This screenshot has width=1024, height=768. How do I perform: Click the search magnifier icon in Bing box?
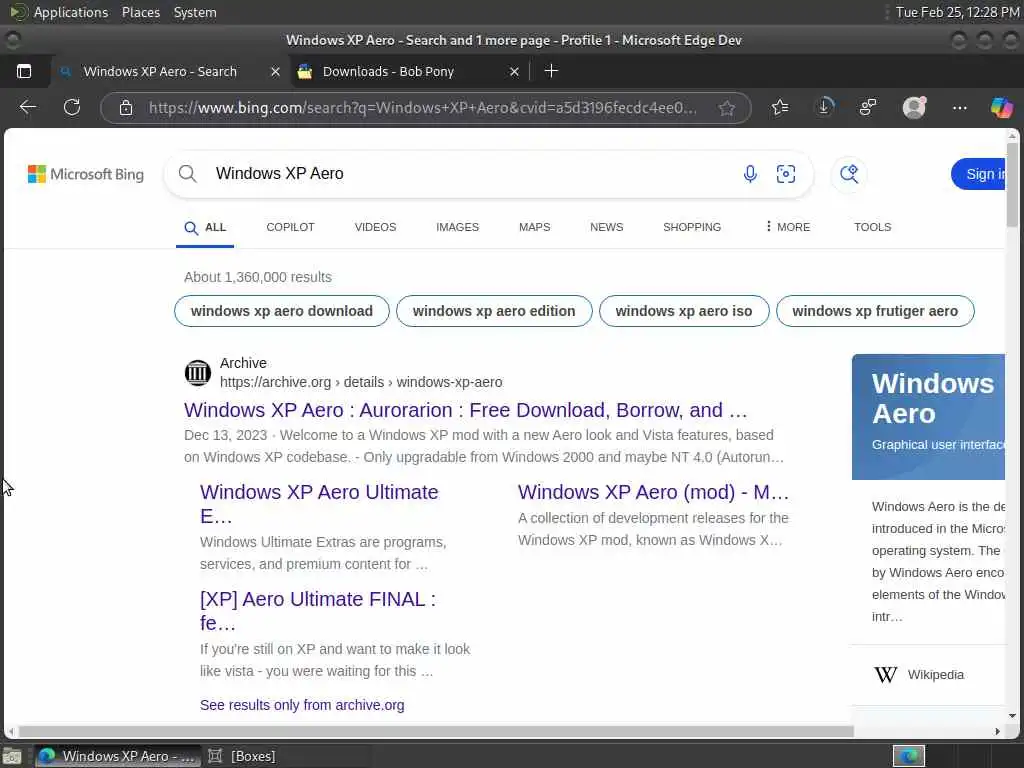click(187, 174)
